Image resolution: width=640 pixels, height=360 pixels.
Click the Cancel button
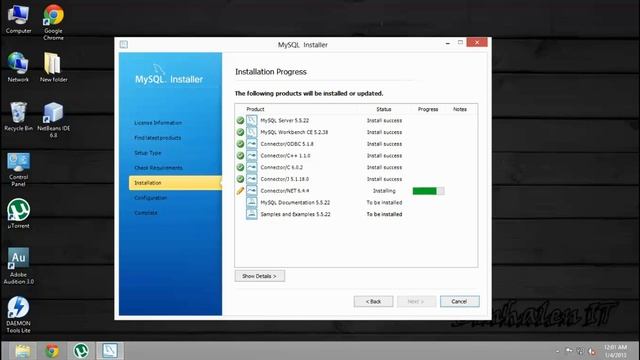pyautogui.click(x=460, y=301)
